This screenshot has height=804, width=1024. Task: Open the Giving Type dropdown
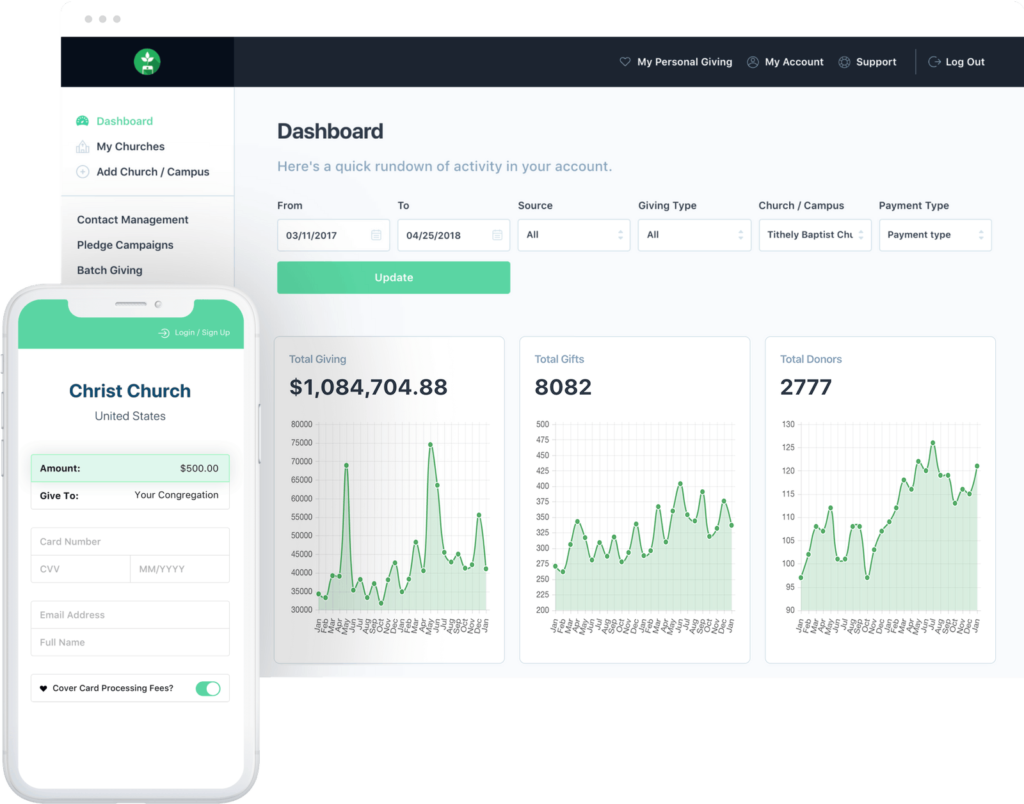coord(694,235)
